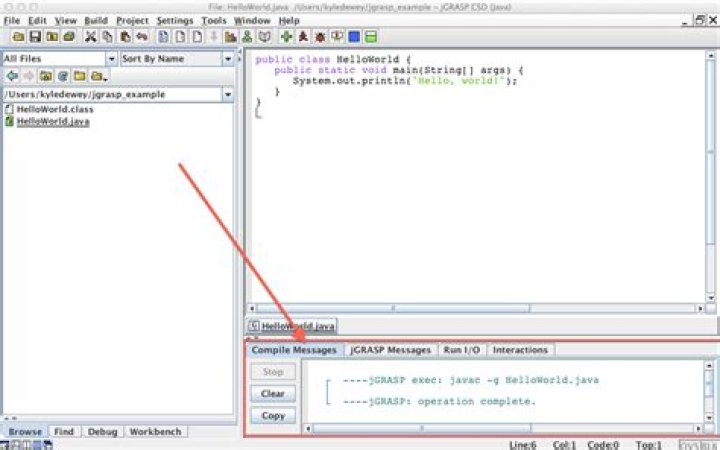Click the green split-window toolbar icon
This screenshot has height=450, width=720.
(x=371, y=36)
